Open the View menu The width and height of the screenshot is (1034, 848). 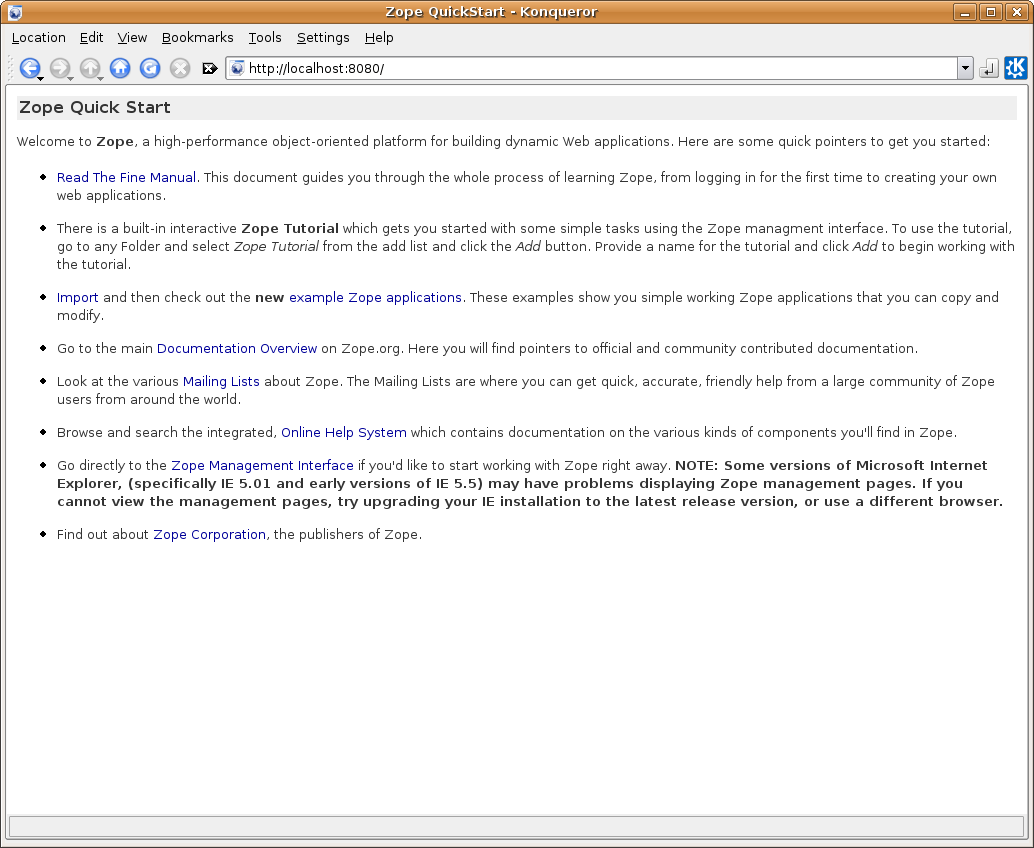pos(132,38)
